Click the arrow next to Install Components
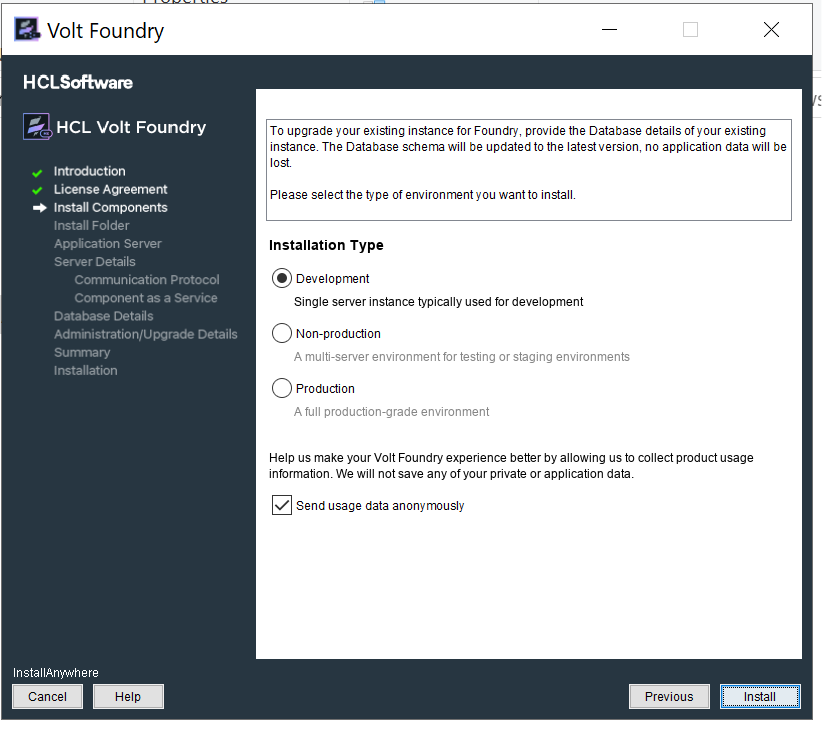Screen dimensions: 823x732 coord(39,208)
